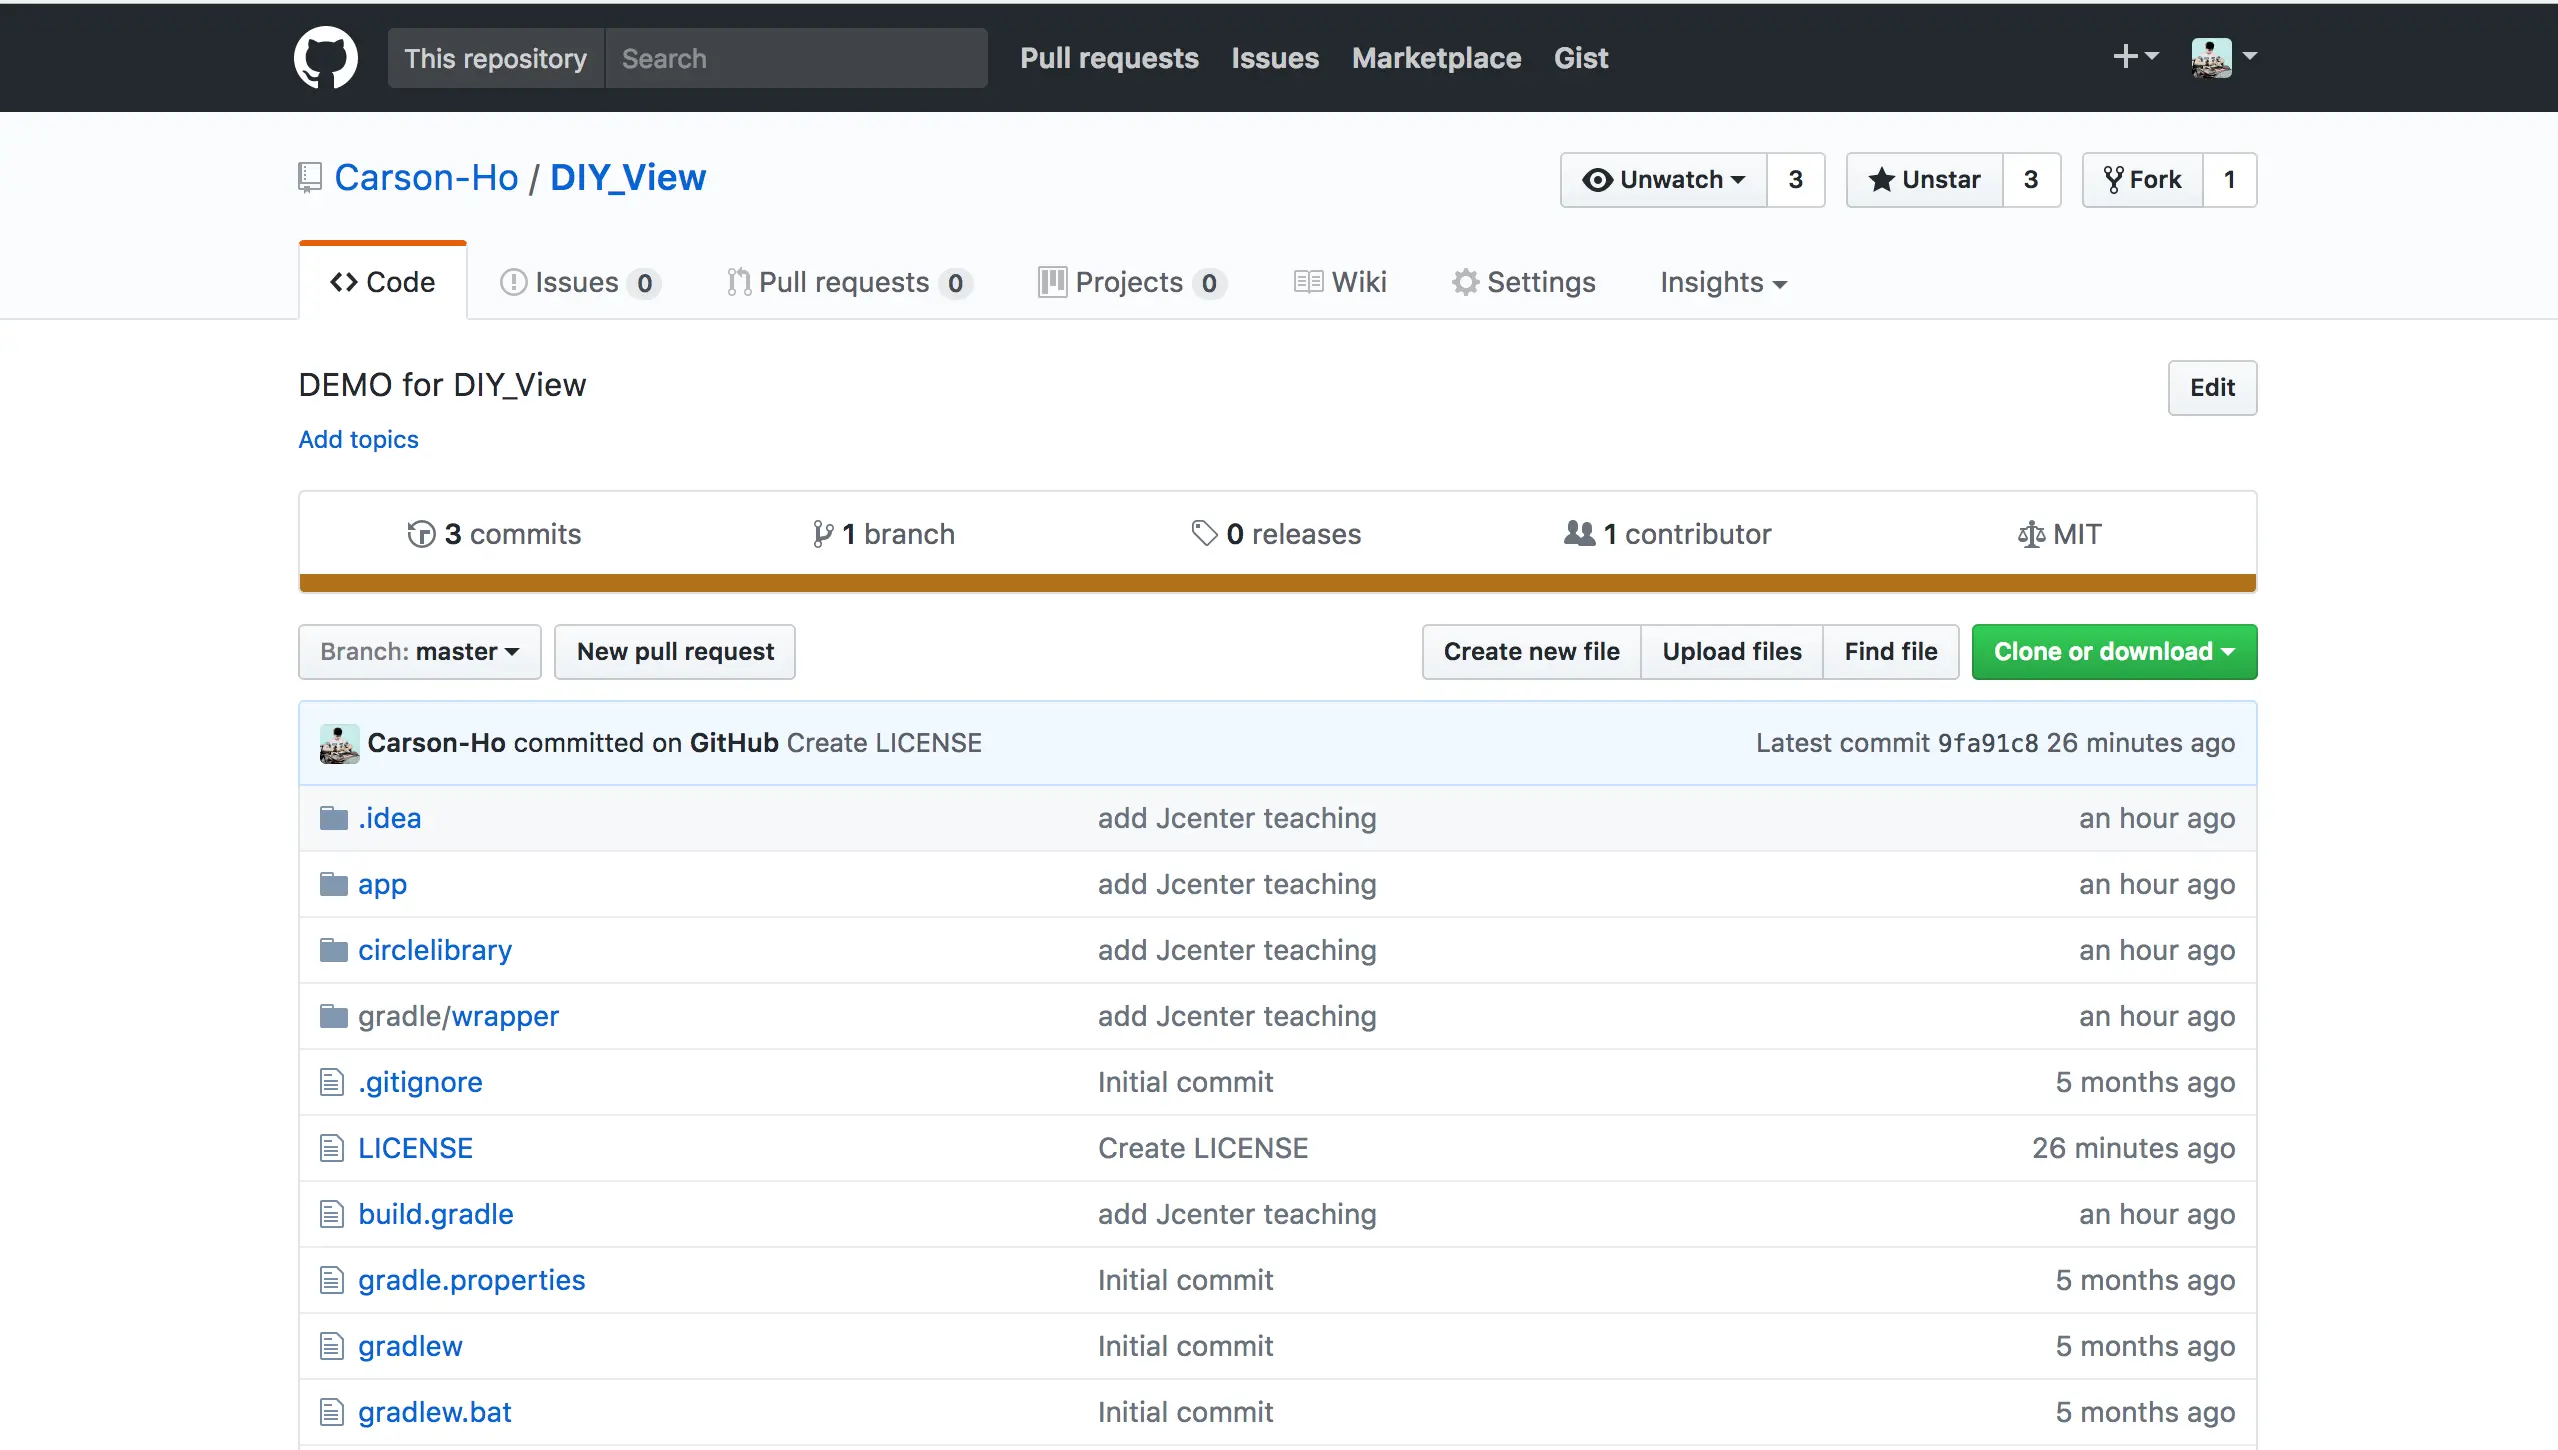Switch to the Issues tab

click(578, 283)
